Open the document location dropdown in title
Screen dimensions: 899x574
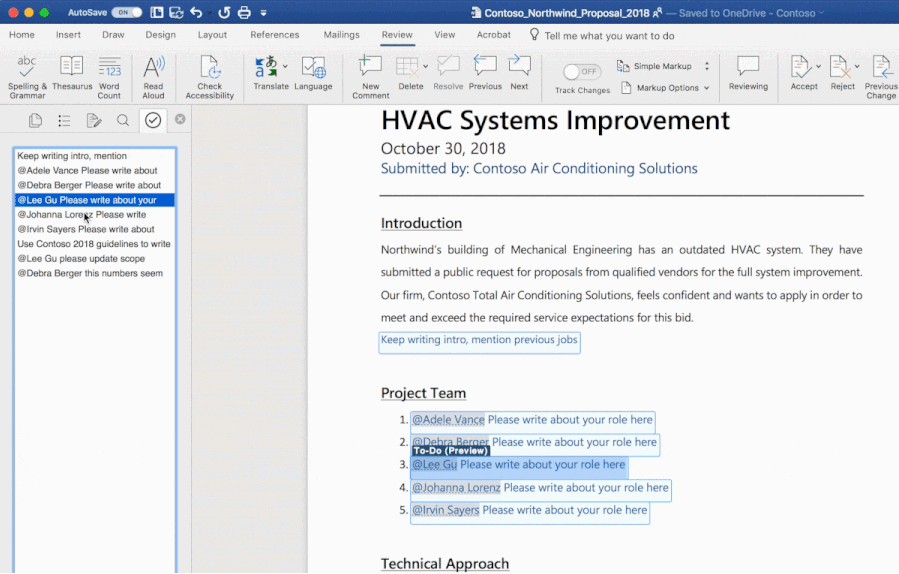point(821,13)
